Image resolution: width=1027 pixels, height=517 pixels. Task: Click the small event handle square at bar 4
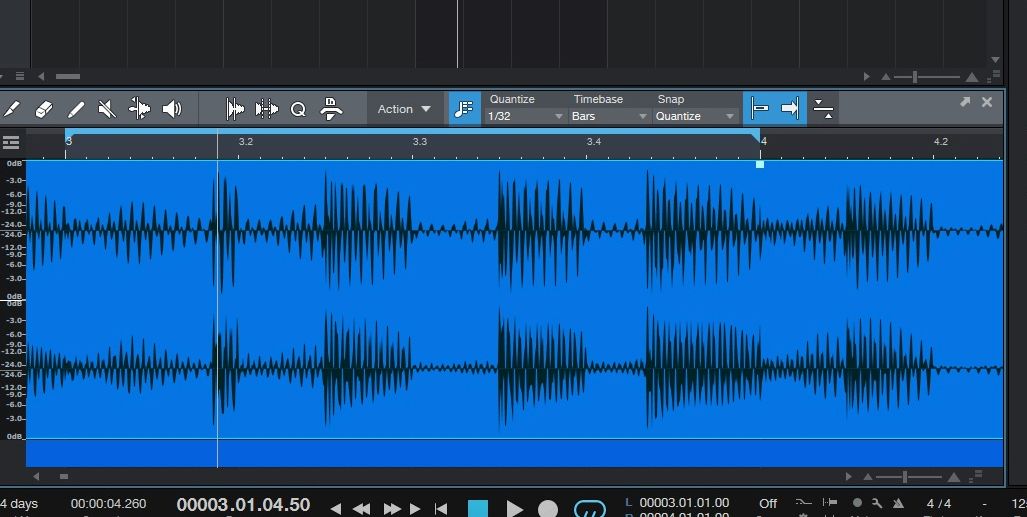(x=760, y=164)
